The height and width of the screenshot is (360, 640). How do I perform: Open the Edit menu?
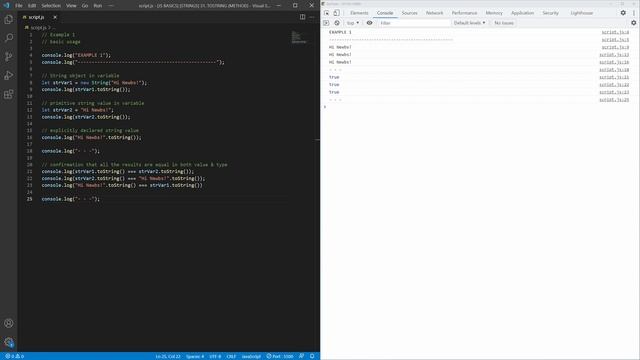tap(32, 6)
